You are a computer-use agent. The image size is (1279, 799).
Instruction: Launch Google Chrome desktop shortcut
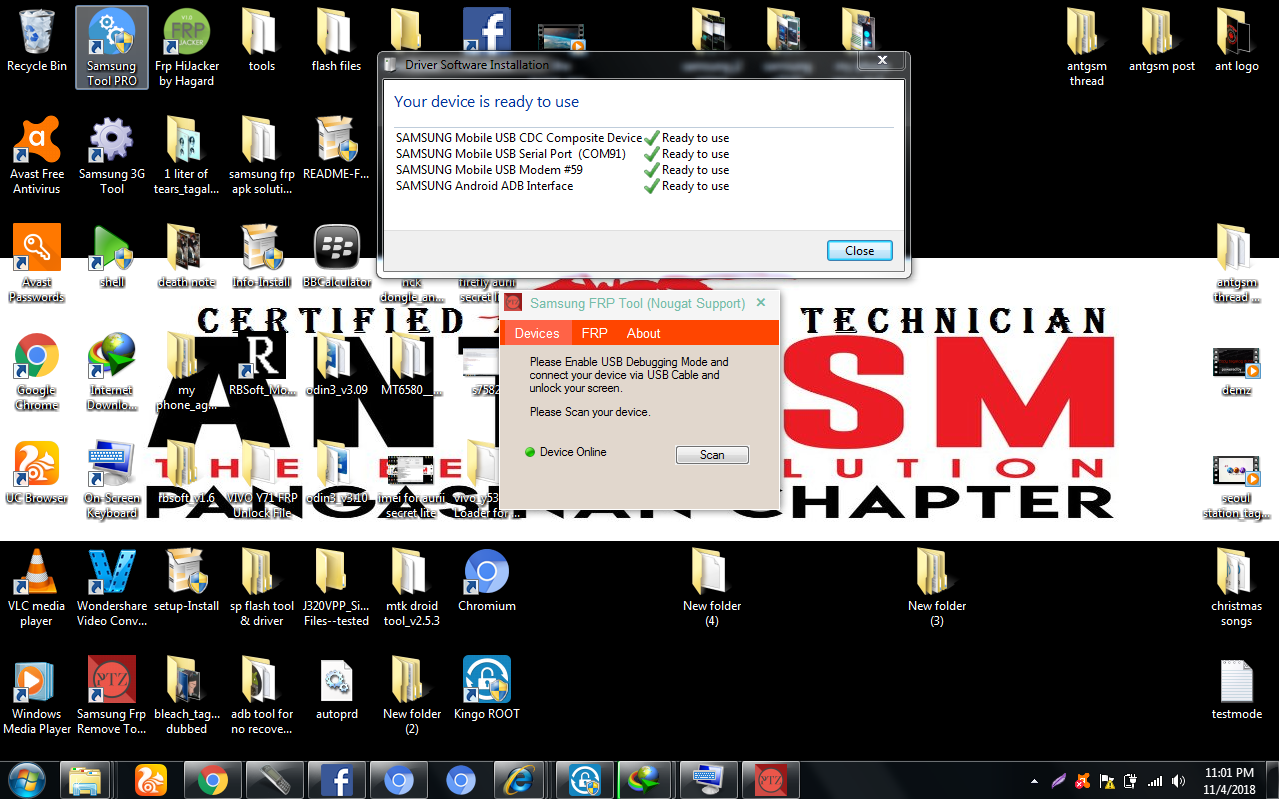[x=37, y=372]
